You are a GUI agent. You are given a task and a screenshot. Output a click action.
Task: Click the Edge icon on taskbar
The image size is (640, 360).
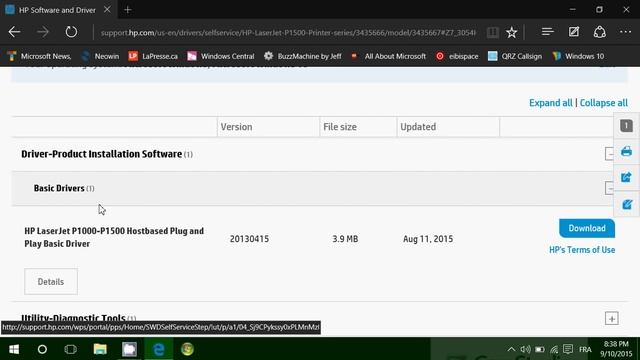(x=158, y=349)
